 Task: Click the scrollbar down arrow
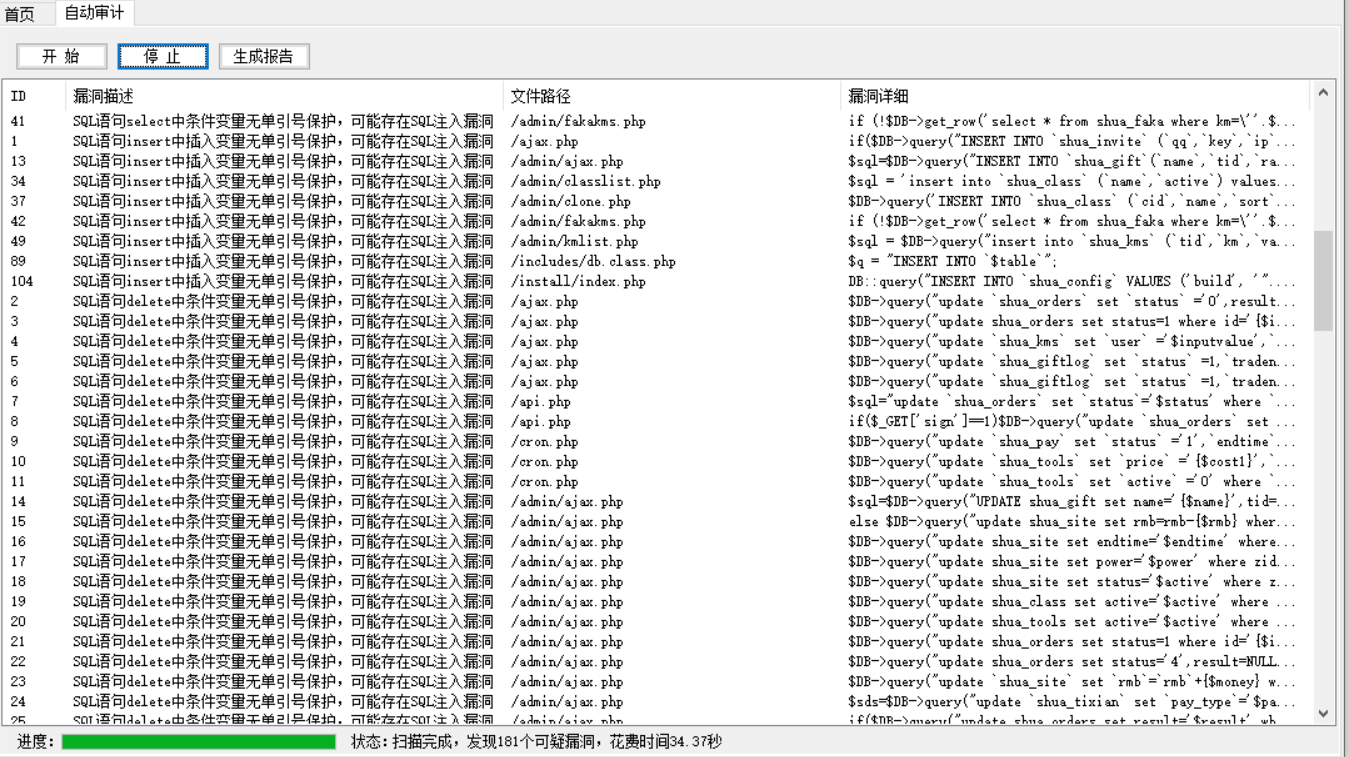pyautogui.click(x=1323, y=714)
